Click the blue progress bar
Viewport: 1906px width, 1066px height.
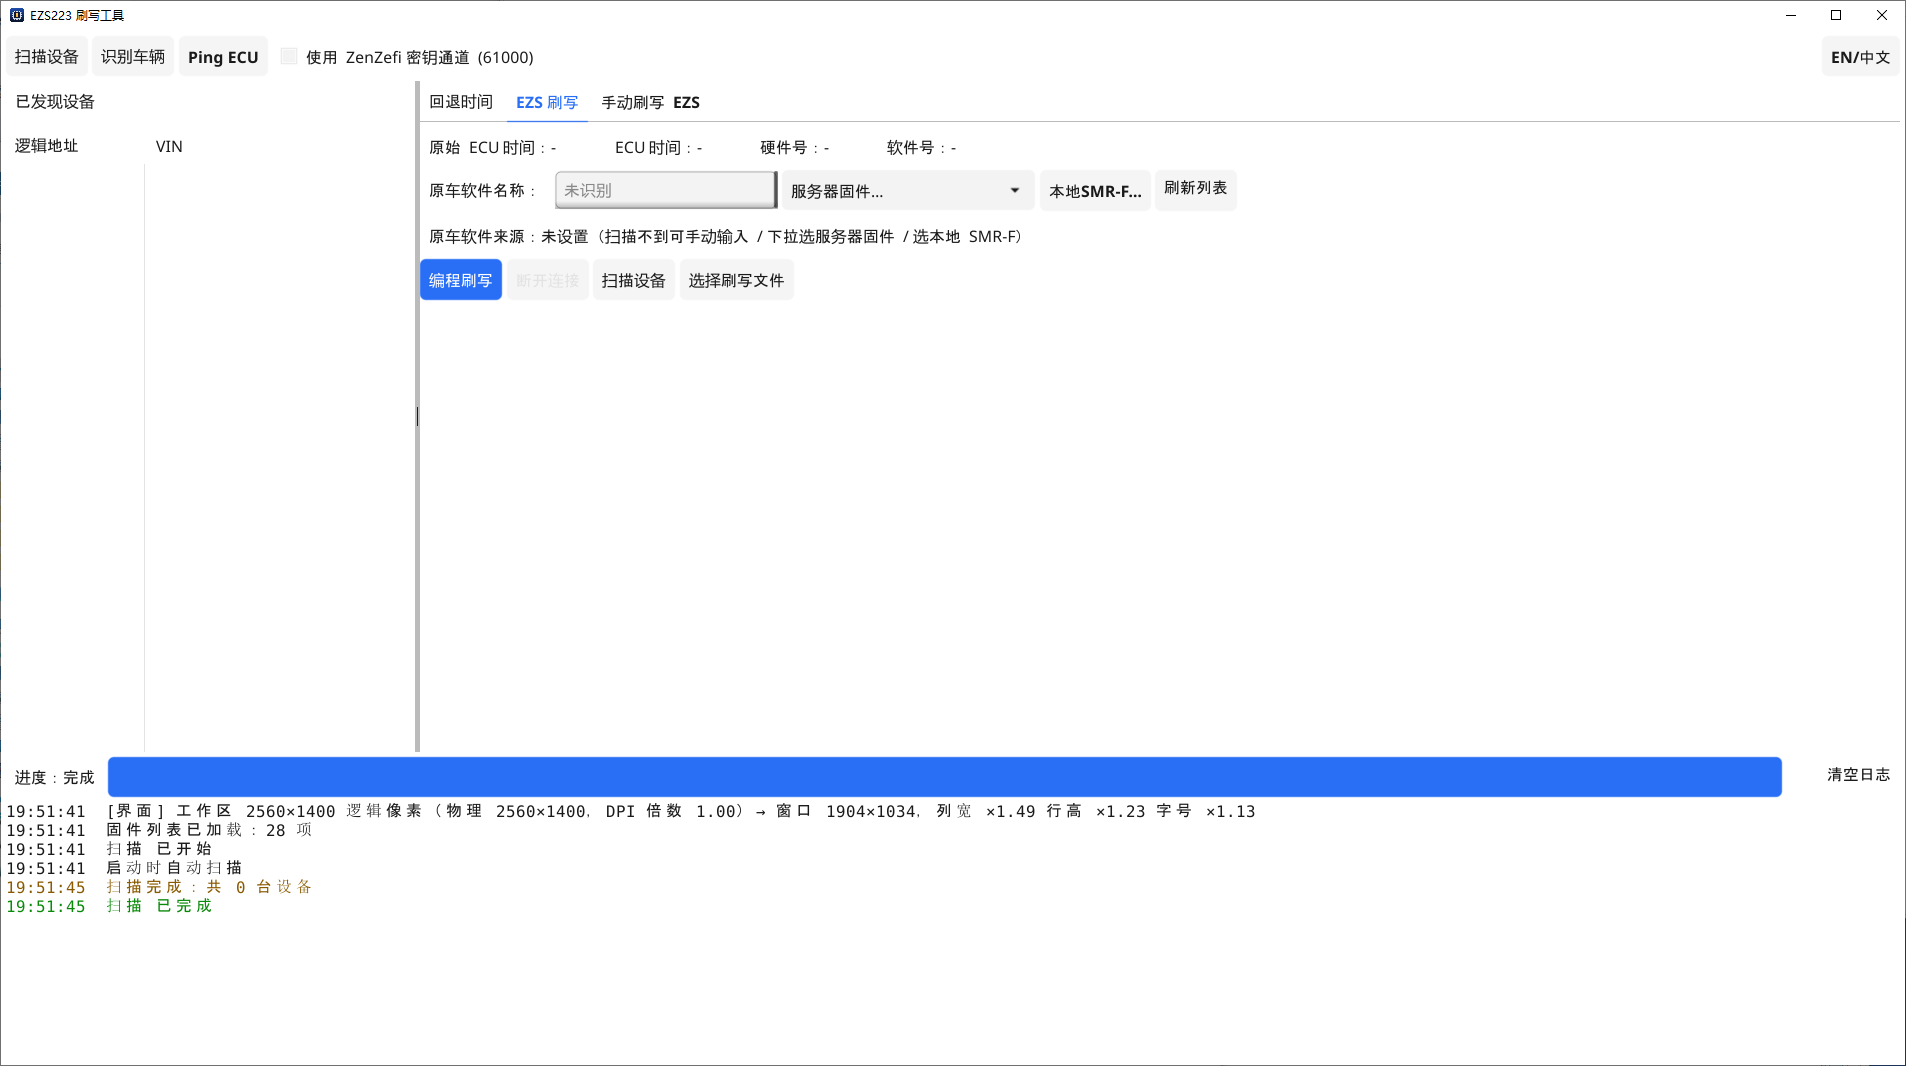coord(945,777)
